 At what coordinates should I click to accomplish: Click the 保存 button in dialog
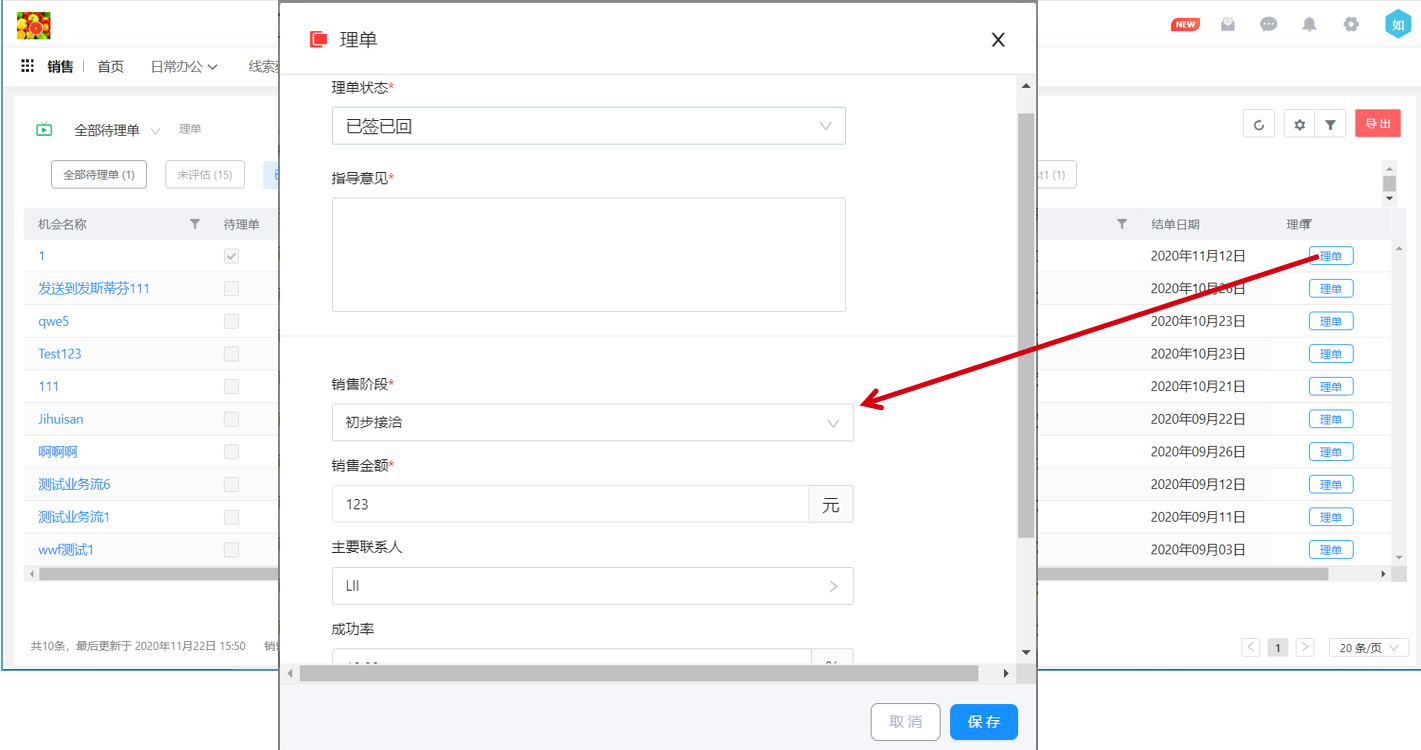[x=983, y=722]
